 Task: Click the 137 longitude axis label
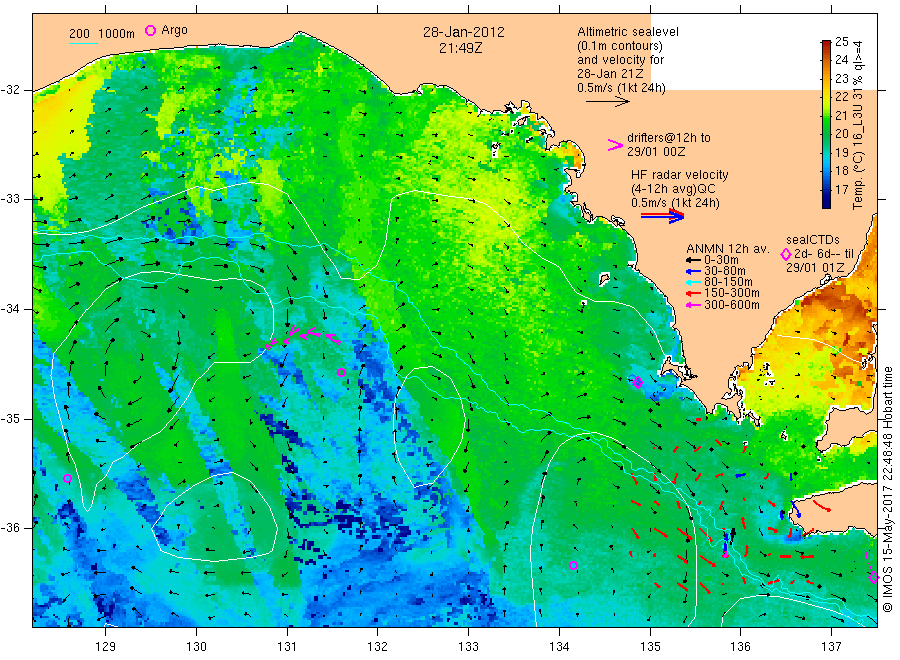coord(832,647)
